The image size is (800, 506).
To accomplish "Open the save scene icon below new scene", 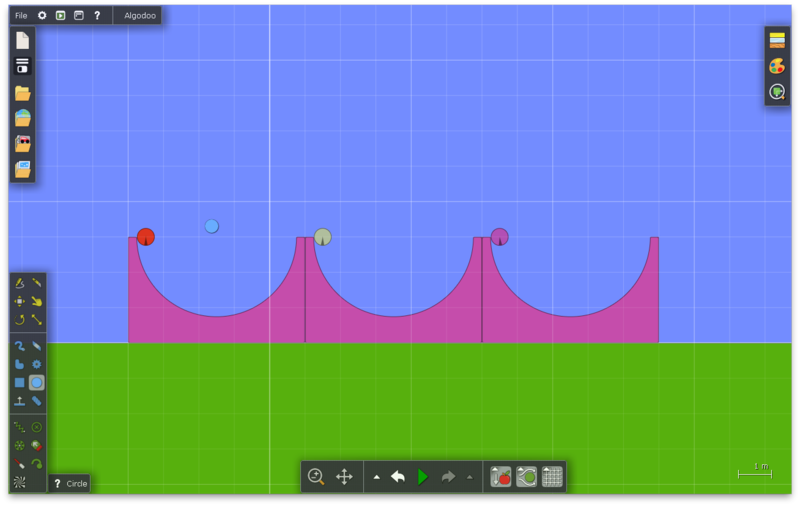I will click(22, 66).
